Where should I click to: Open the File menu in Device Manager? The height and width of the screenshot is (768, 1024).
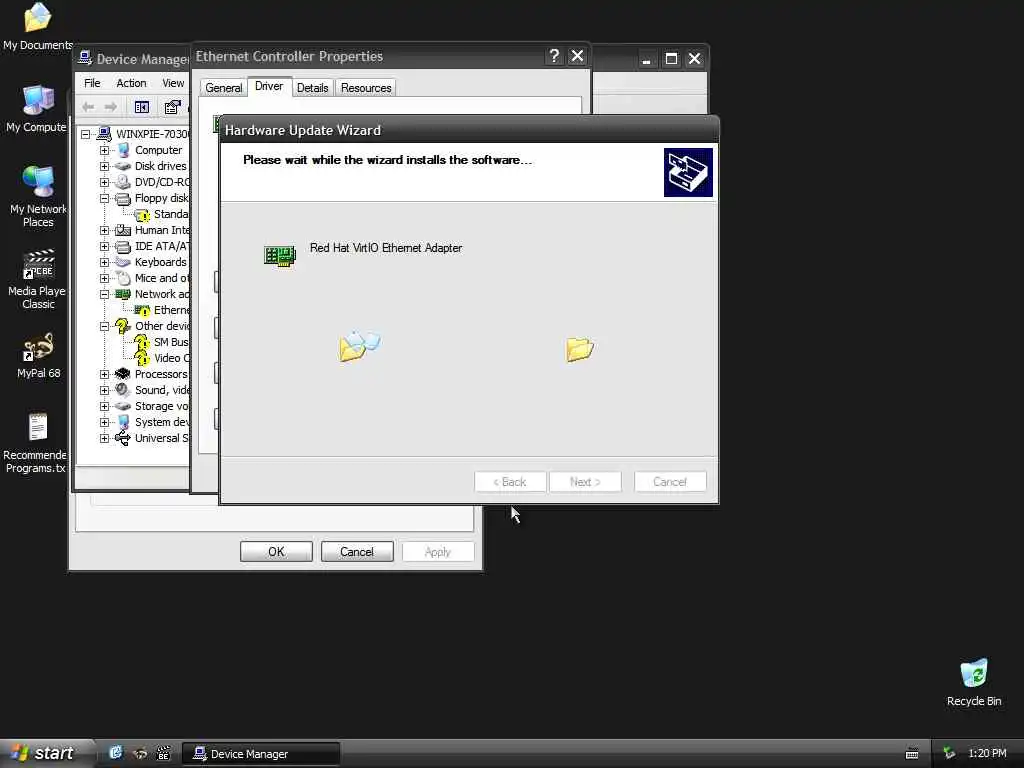(92, 83)
